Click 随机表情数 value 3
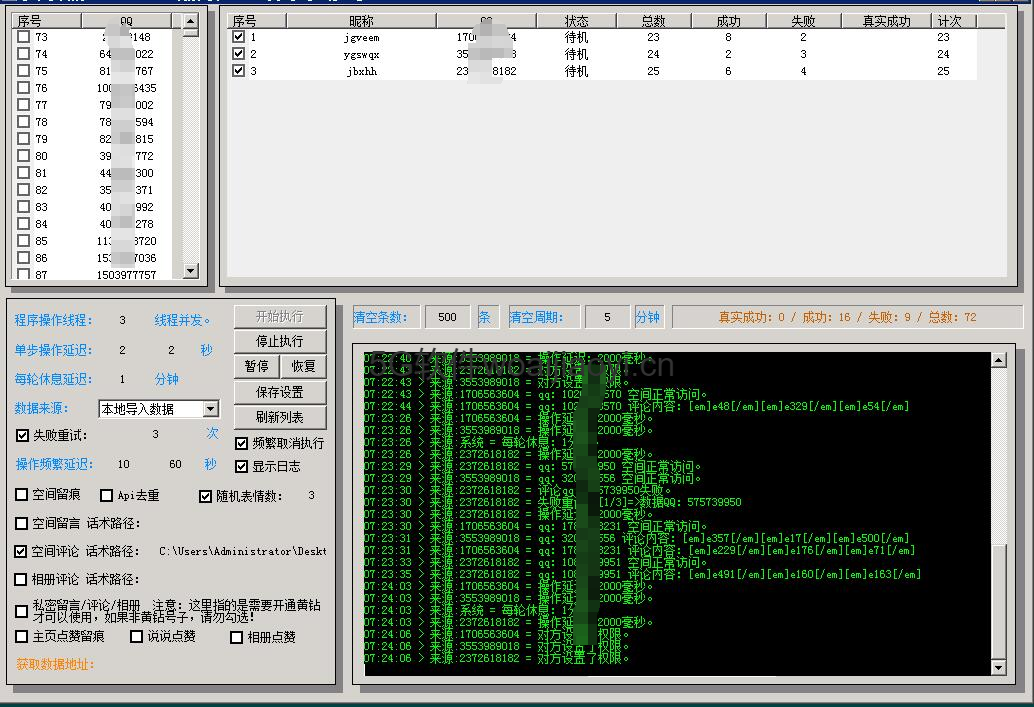Image resolution: width=1034 pixels, height=707 pixels. pos(311,495)
